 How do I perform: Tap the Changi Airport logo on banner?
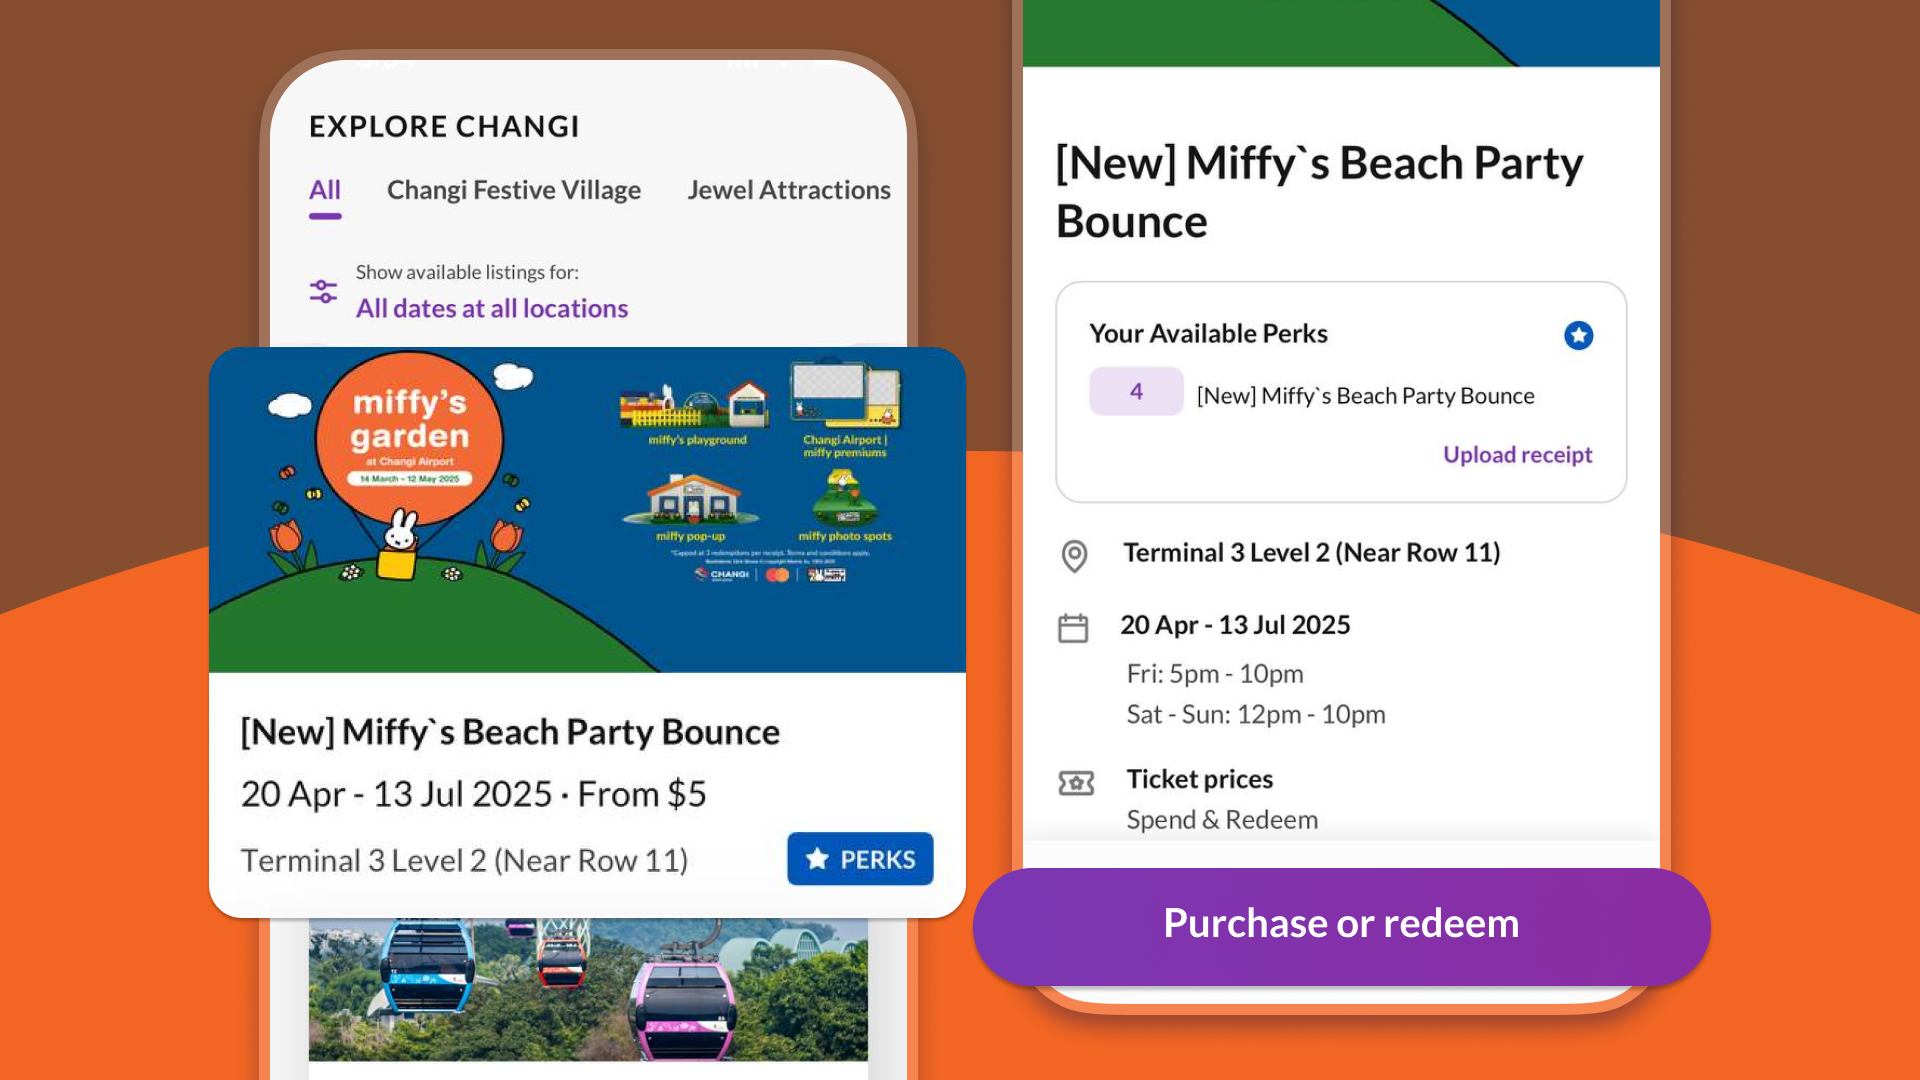pyautogui.click(x=722, y=575)
